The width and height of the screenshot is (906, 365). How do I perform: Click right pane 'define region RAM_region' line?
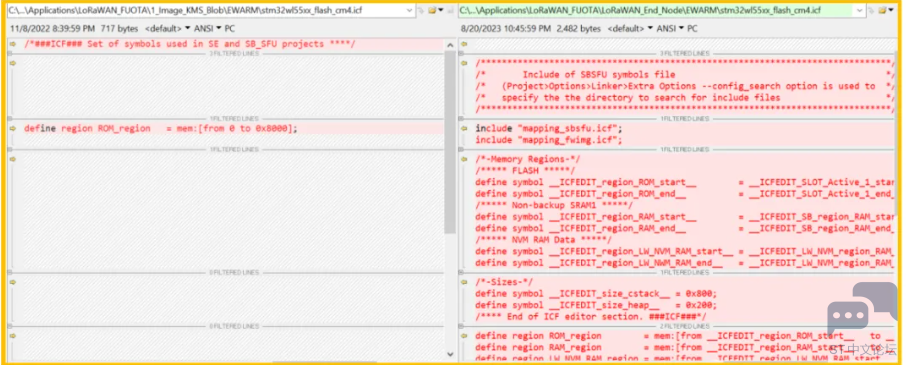685,347
